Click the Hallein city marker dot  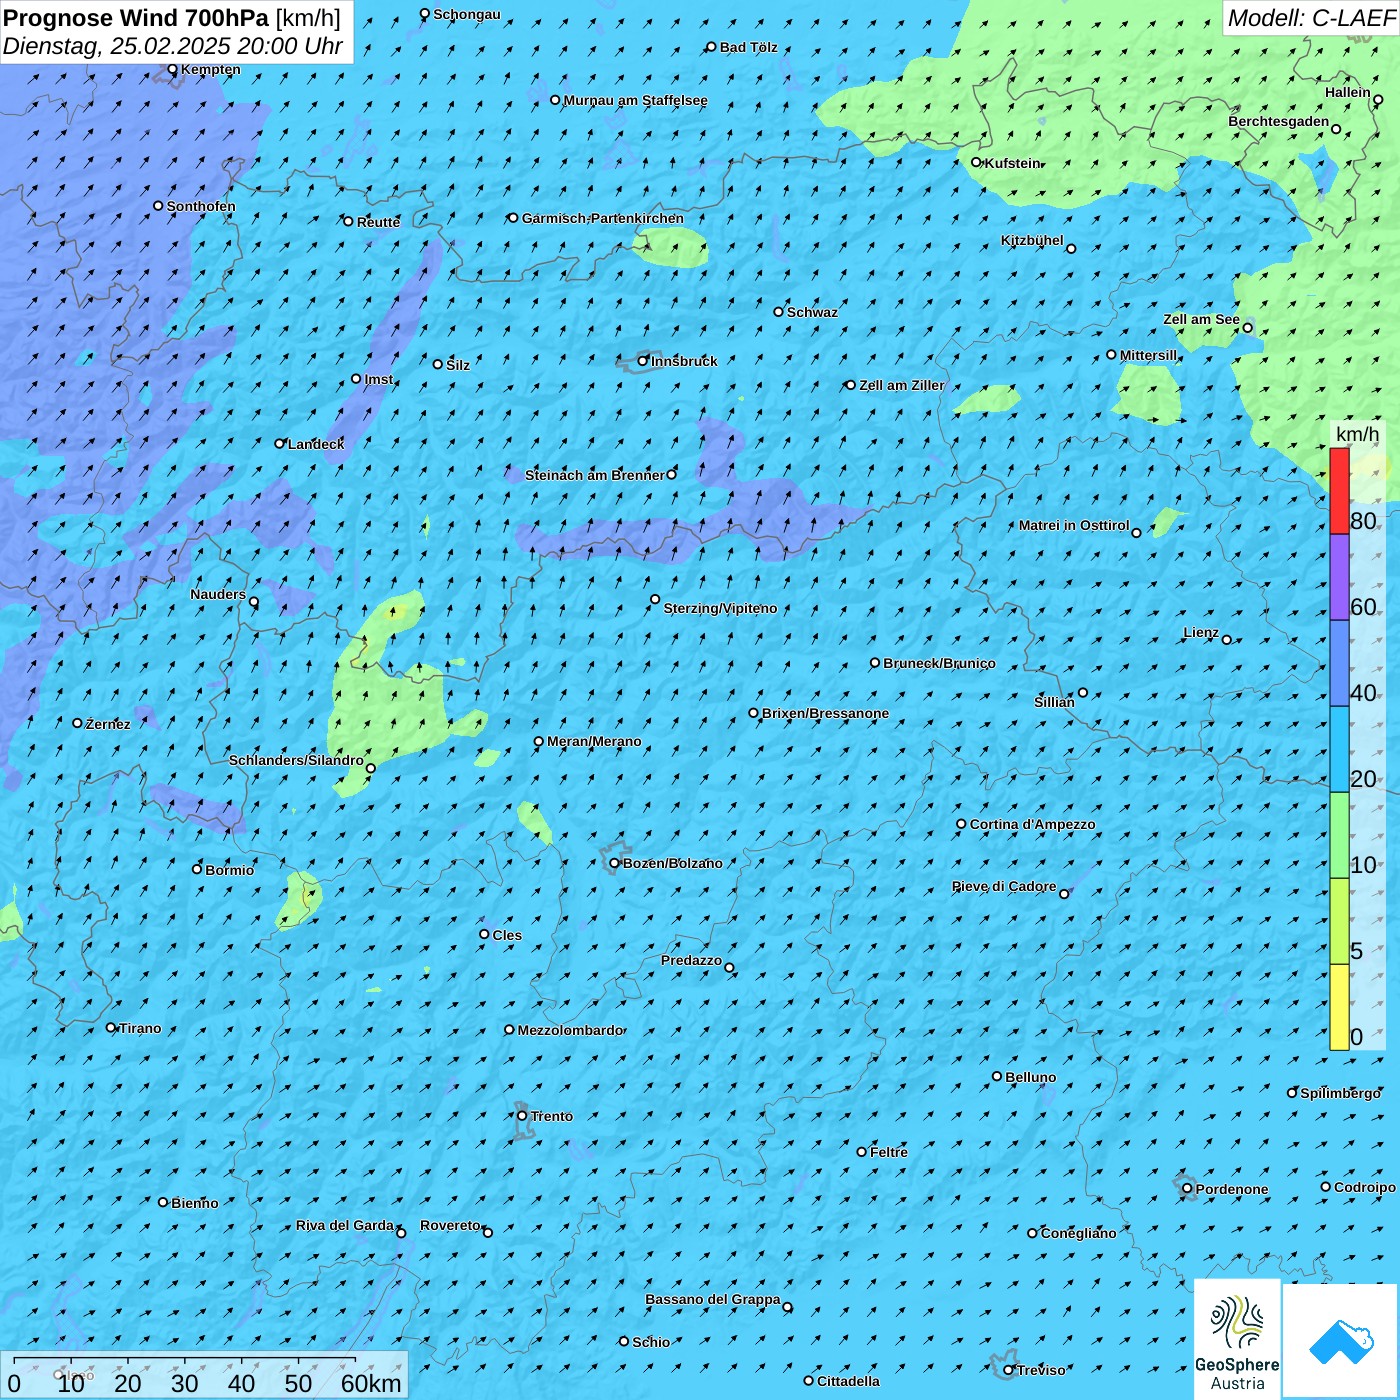click(x=1378, y=99)
